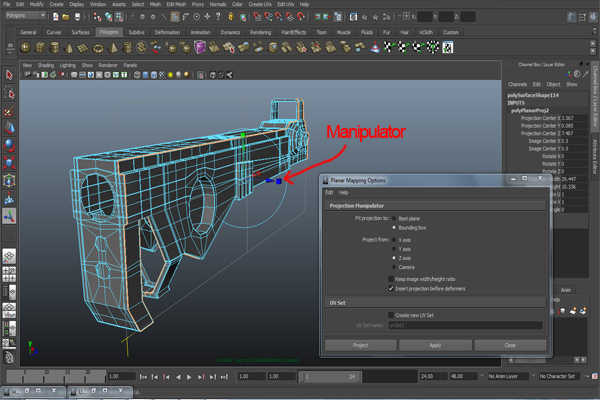Image resolution: width=600 pixels, height=400 pixels.
Task: Open the viewport Shading menu
Action: click(46, 65)
